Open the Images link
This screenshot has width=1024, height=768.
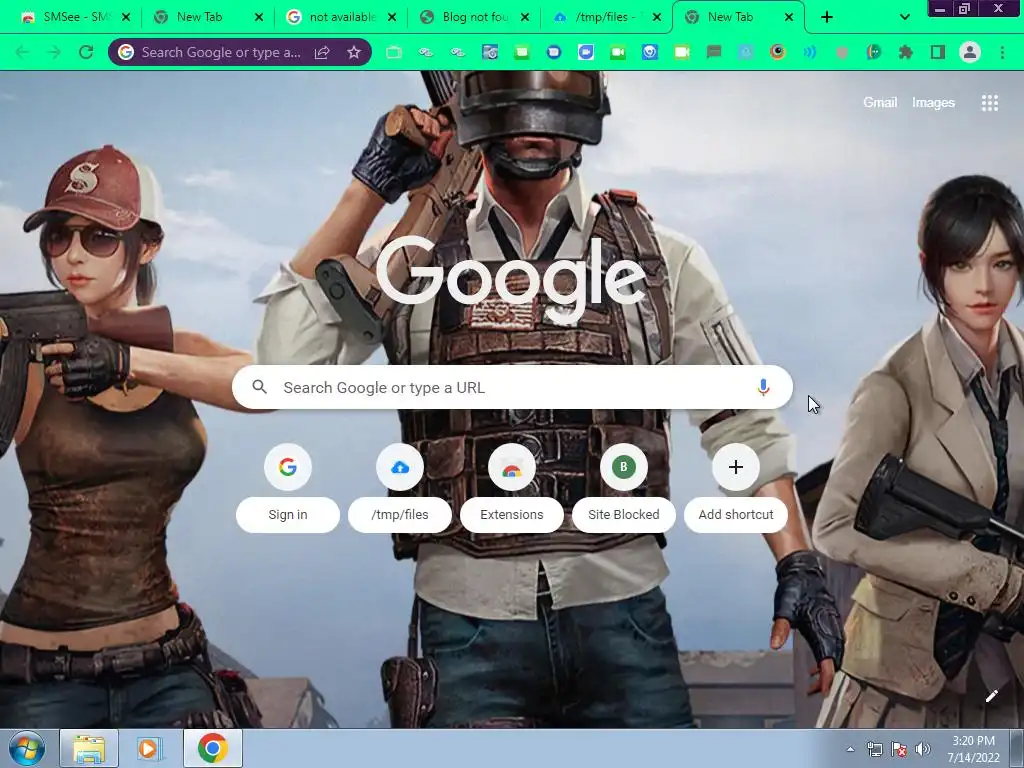click(933, 103)
